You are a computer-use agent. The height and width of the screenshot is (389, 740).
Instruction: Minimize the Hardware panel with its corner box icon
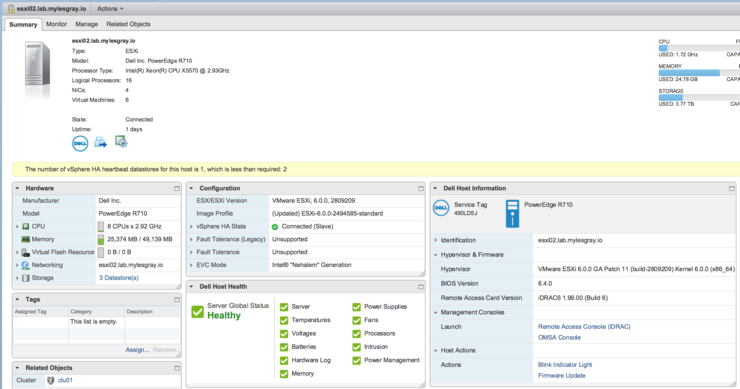click(177, 188)
